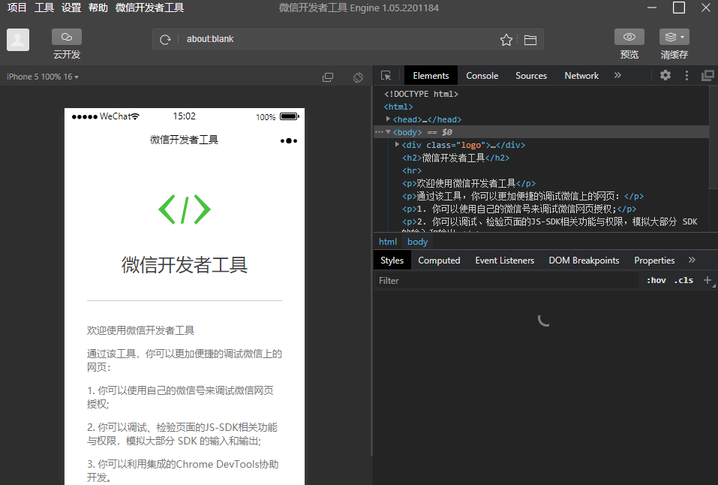Open the 云开发 cloud development panel
718x485 pixels.
[67, 37]
